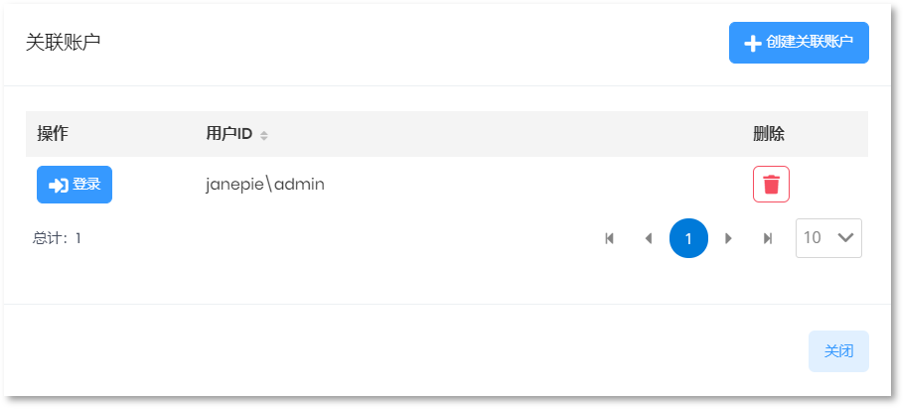Delete linked account with red trash icon
This screenshot has width=904, height=409.
point(771,185)
